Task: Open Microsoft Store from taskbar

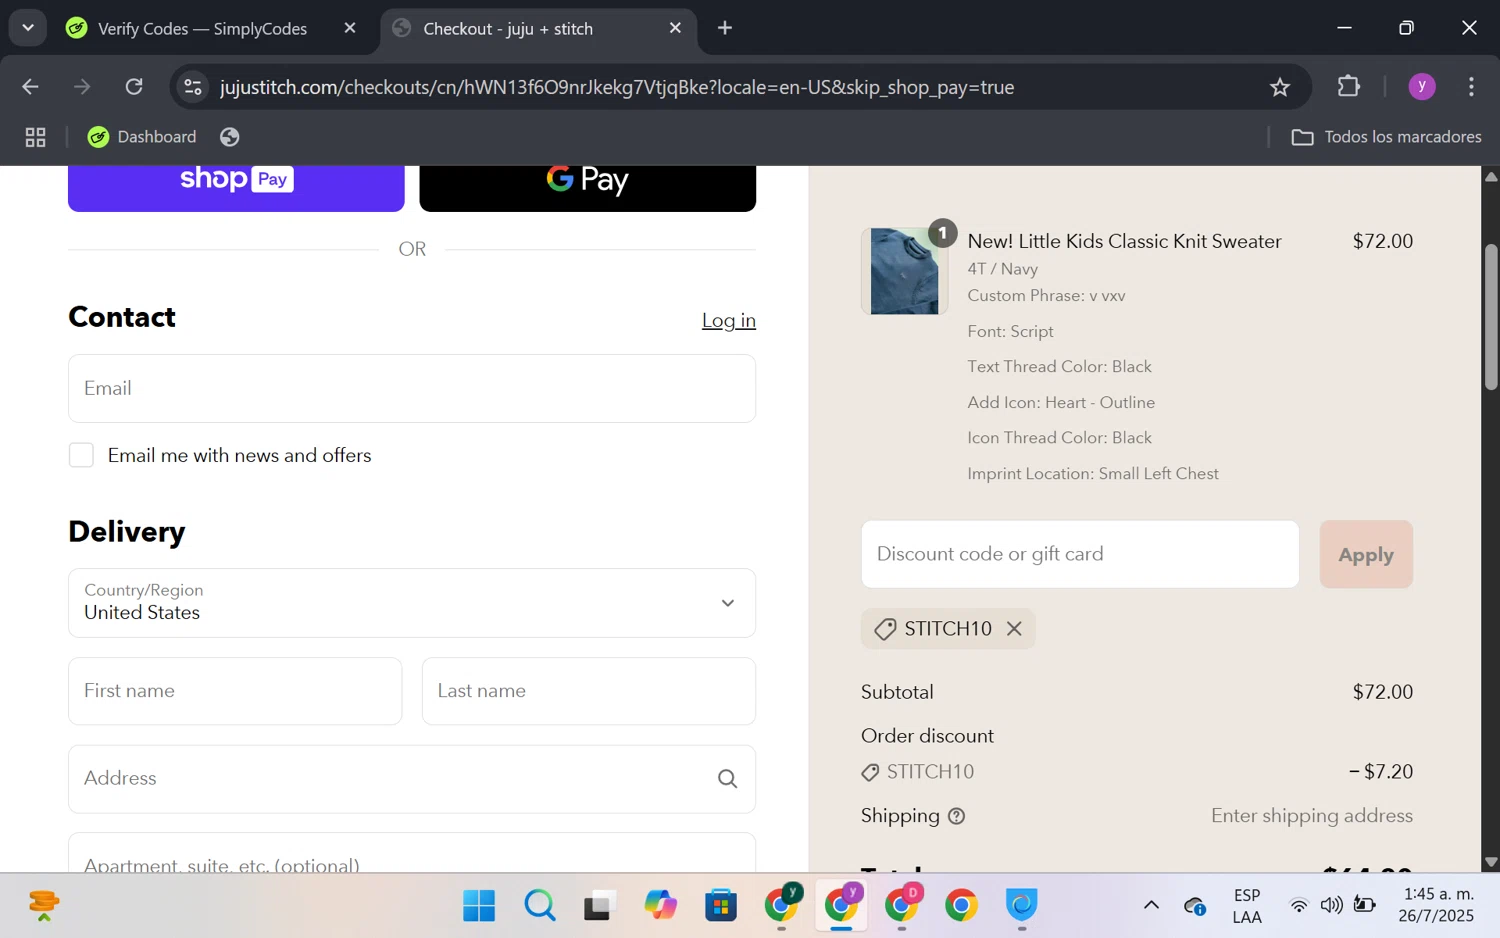Action: 720,906
